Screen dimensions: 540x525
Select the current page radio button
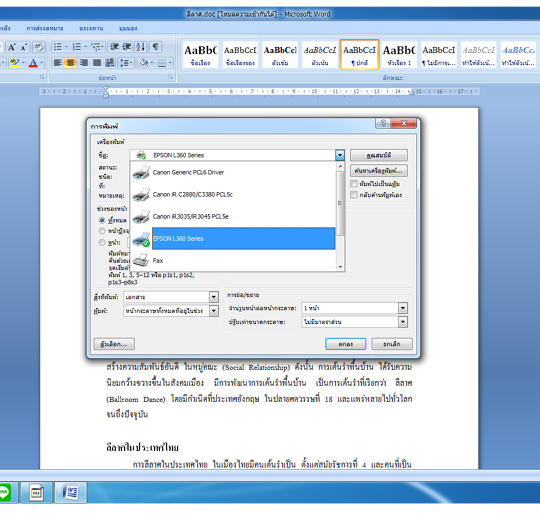click(x=102, y=230)
